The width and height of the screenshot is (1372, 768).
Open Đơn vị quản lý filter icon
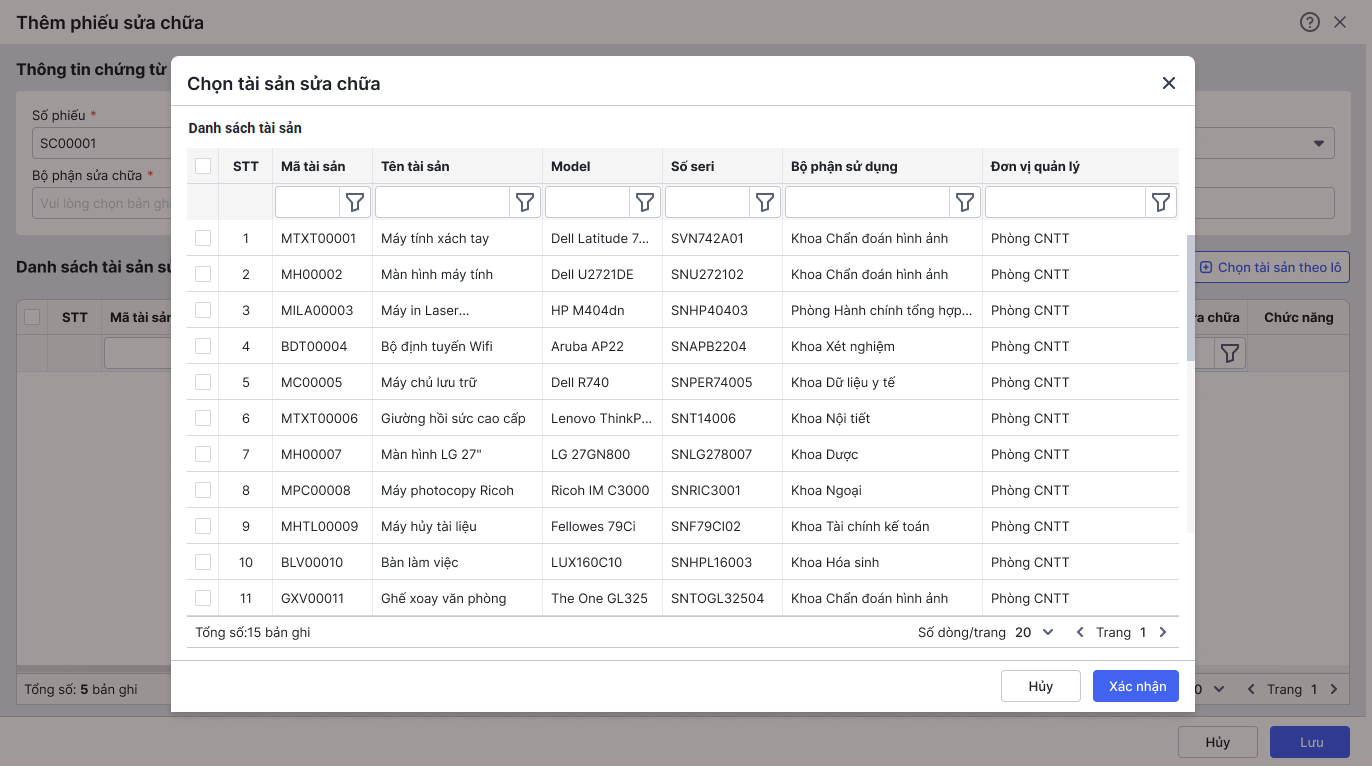[1161, 203]
